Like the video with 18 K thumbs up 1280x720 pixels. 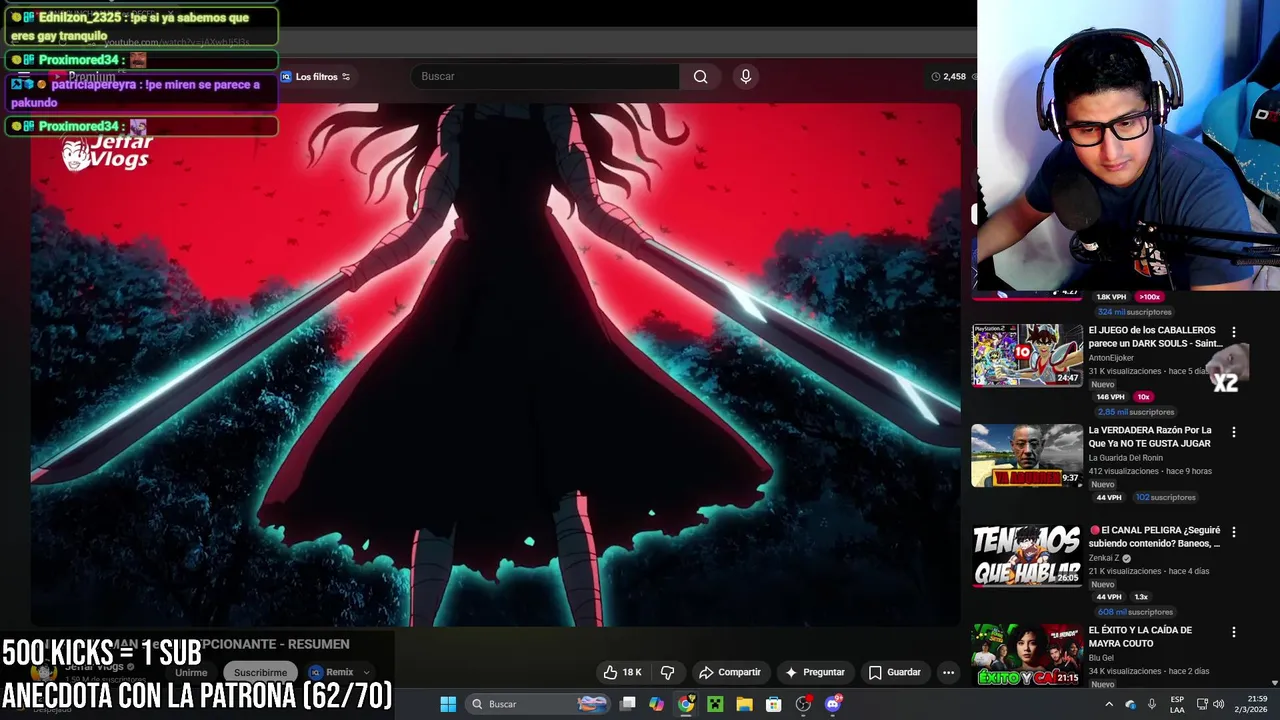(622, 672)
